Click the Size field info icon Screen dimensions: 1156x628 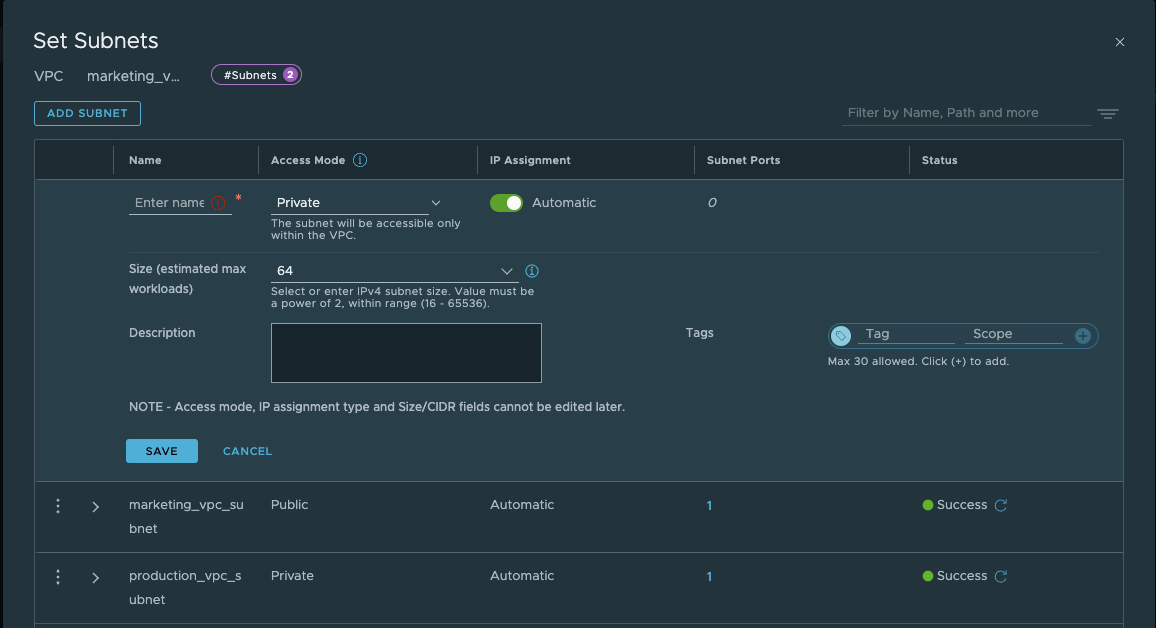point(532,271)
